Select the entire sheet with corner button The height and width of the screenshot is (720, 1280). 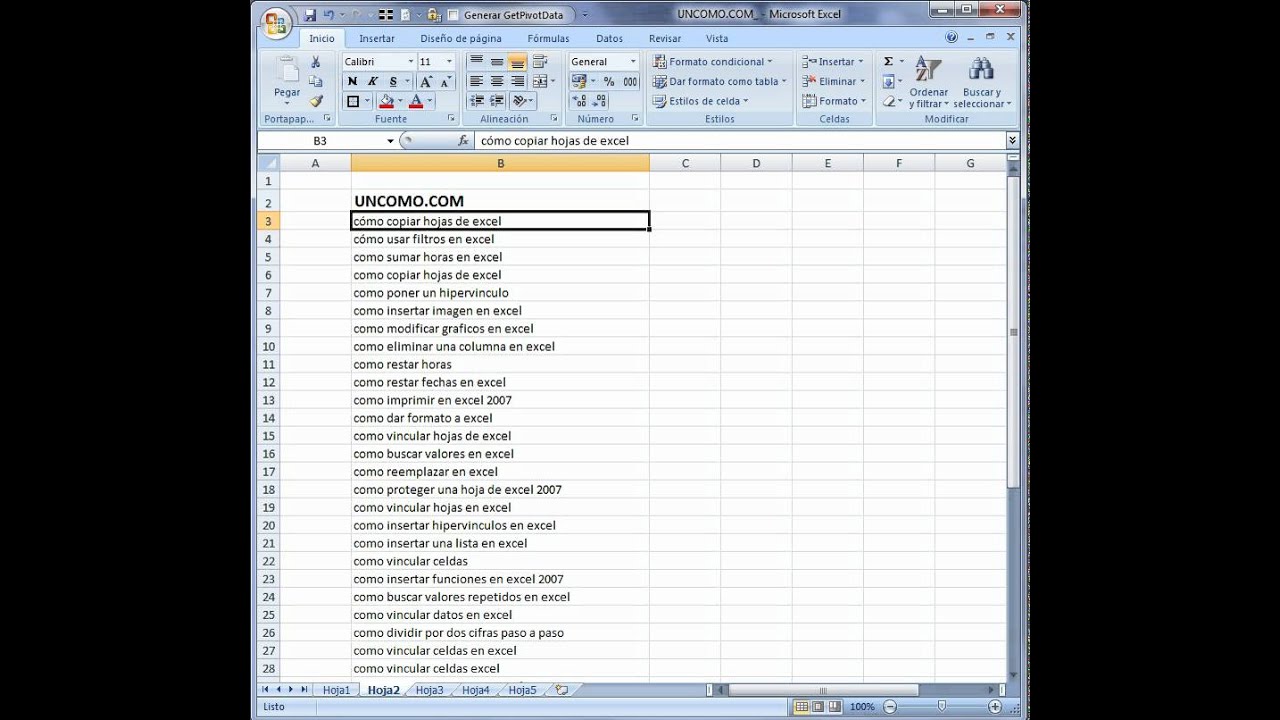[268, 163]
